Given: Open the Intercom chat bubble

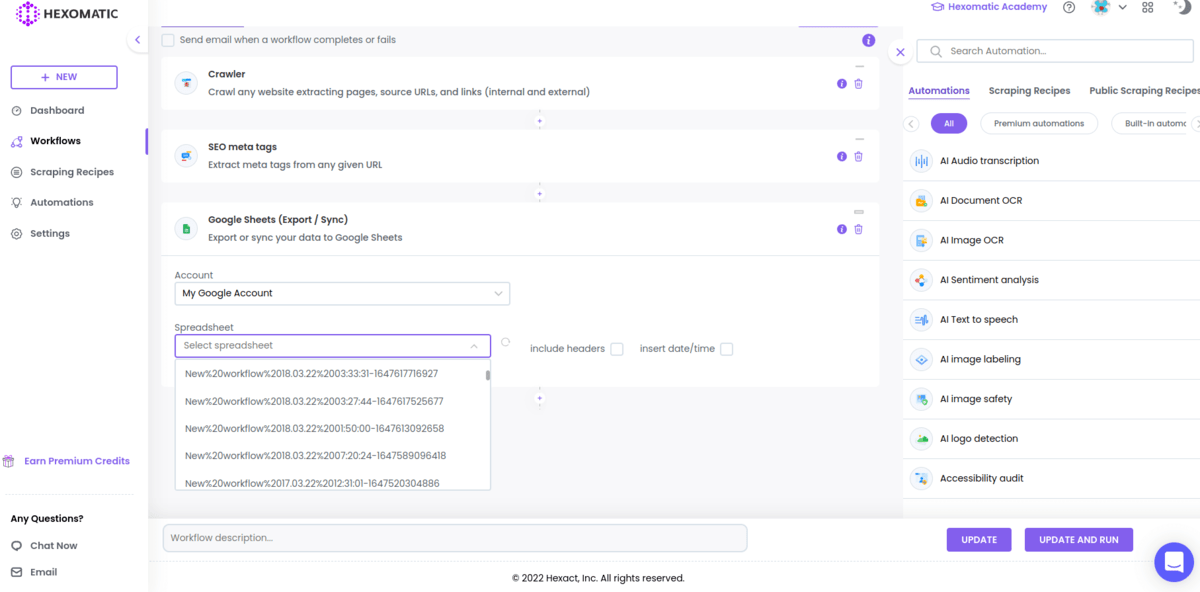Looking at the screenshot, I should pos(1174,562).
